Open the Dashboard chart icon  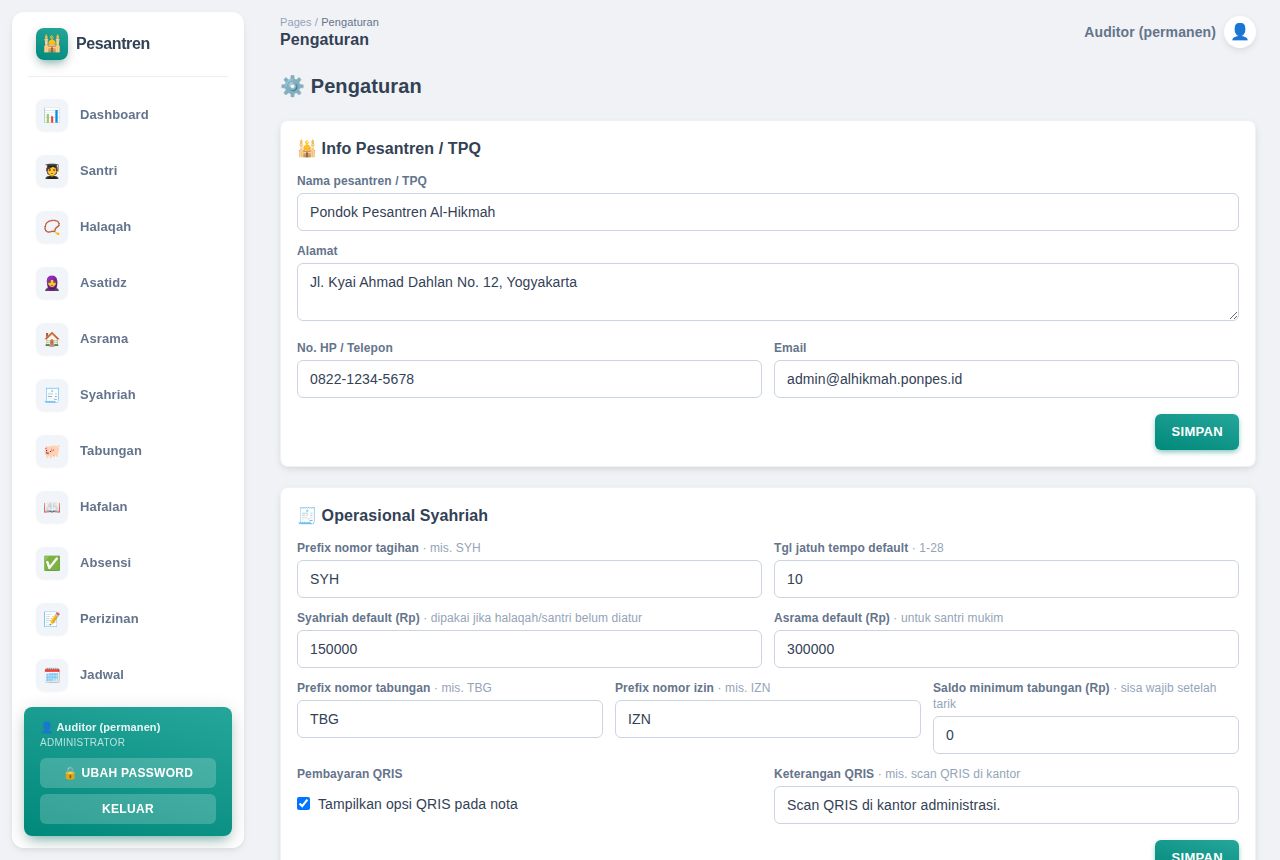pos(52,115)
